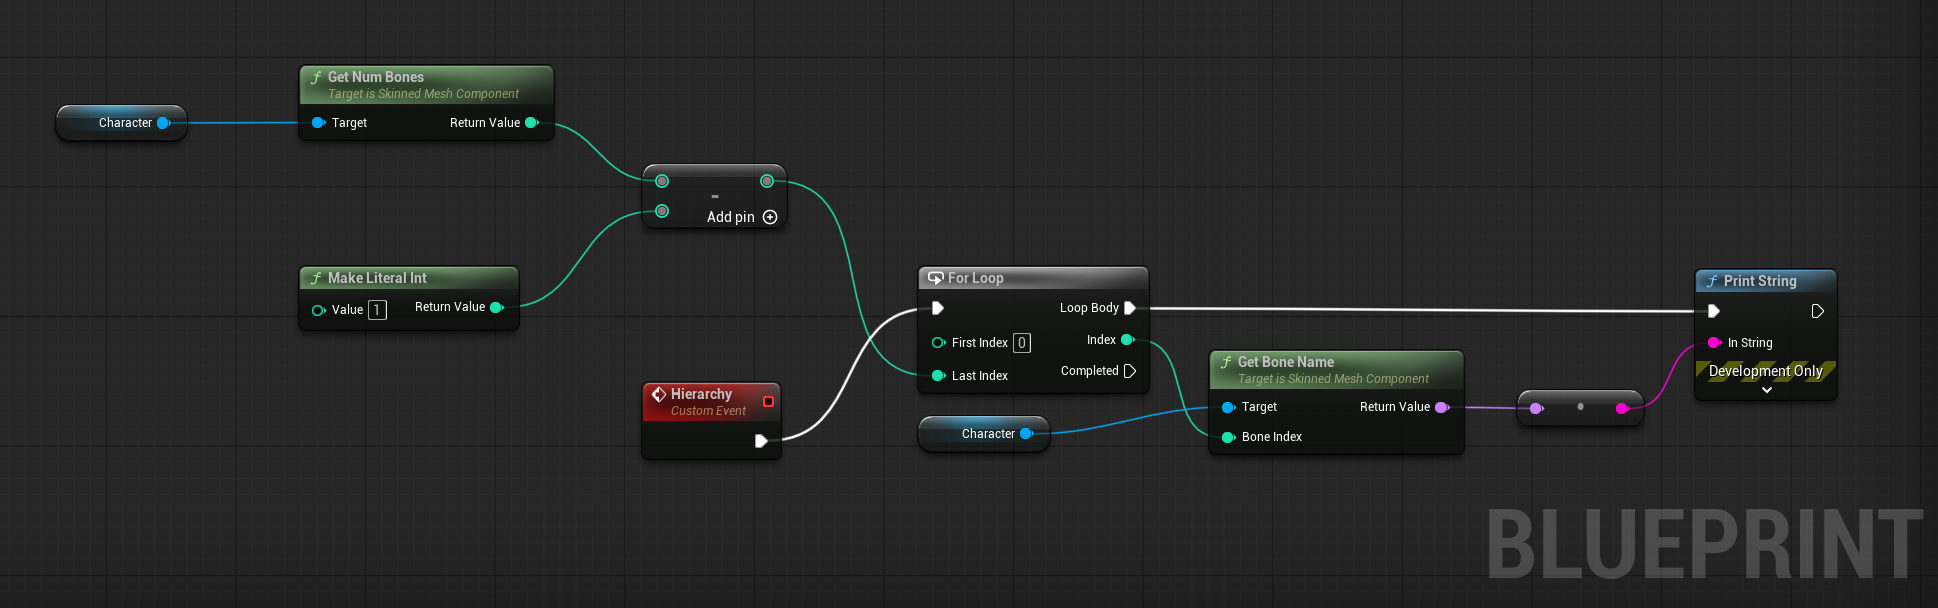
Task: Click Return Value pin on Get Bone Name
Action: pyautogui.click(x=1442, y=407)
